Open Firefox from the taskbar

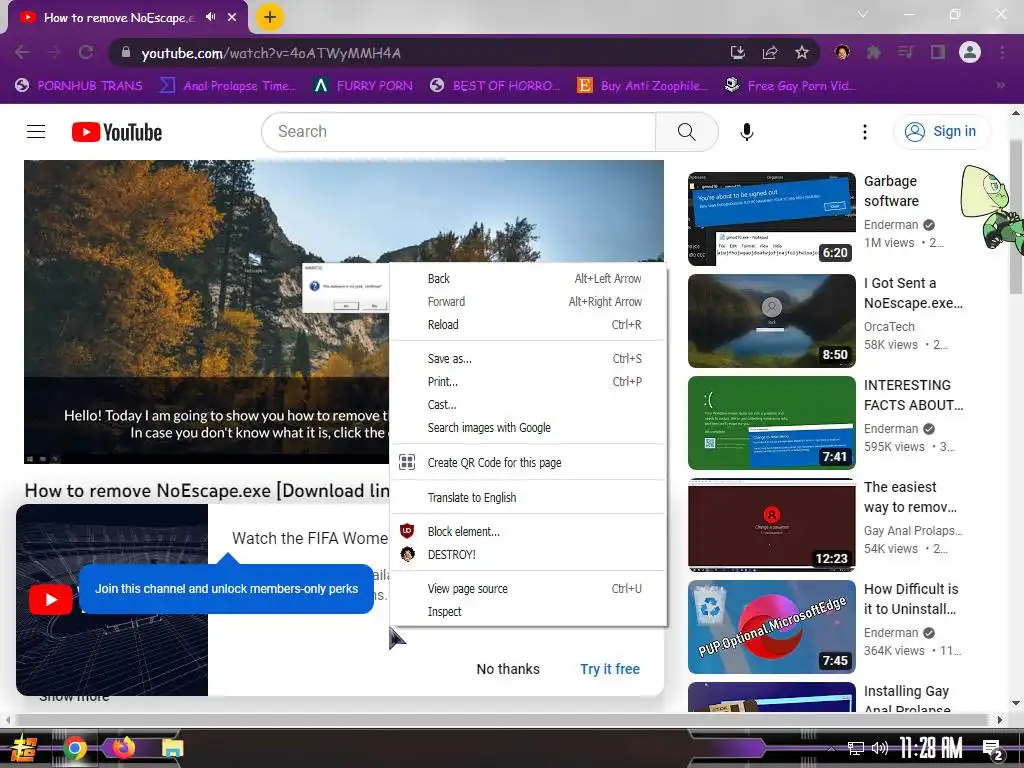[x=123, y=746]
